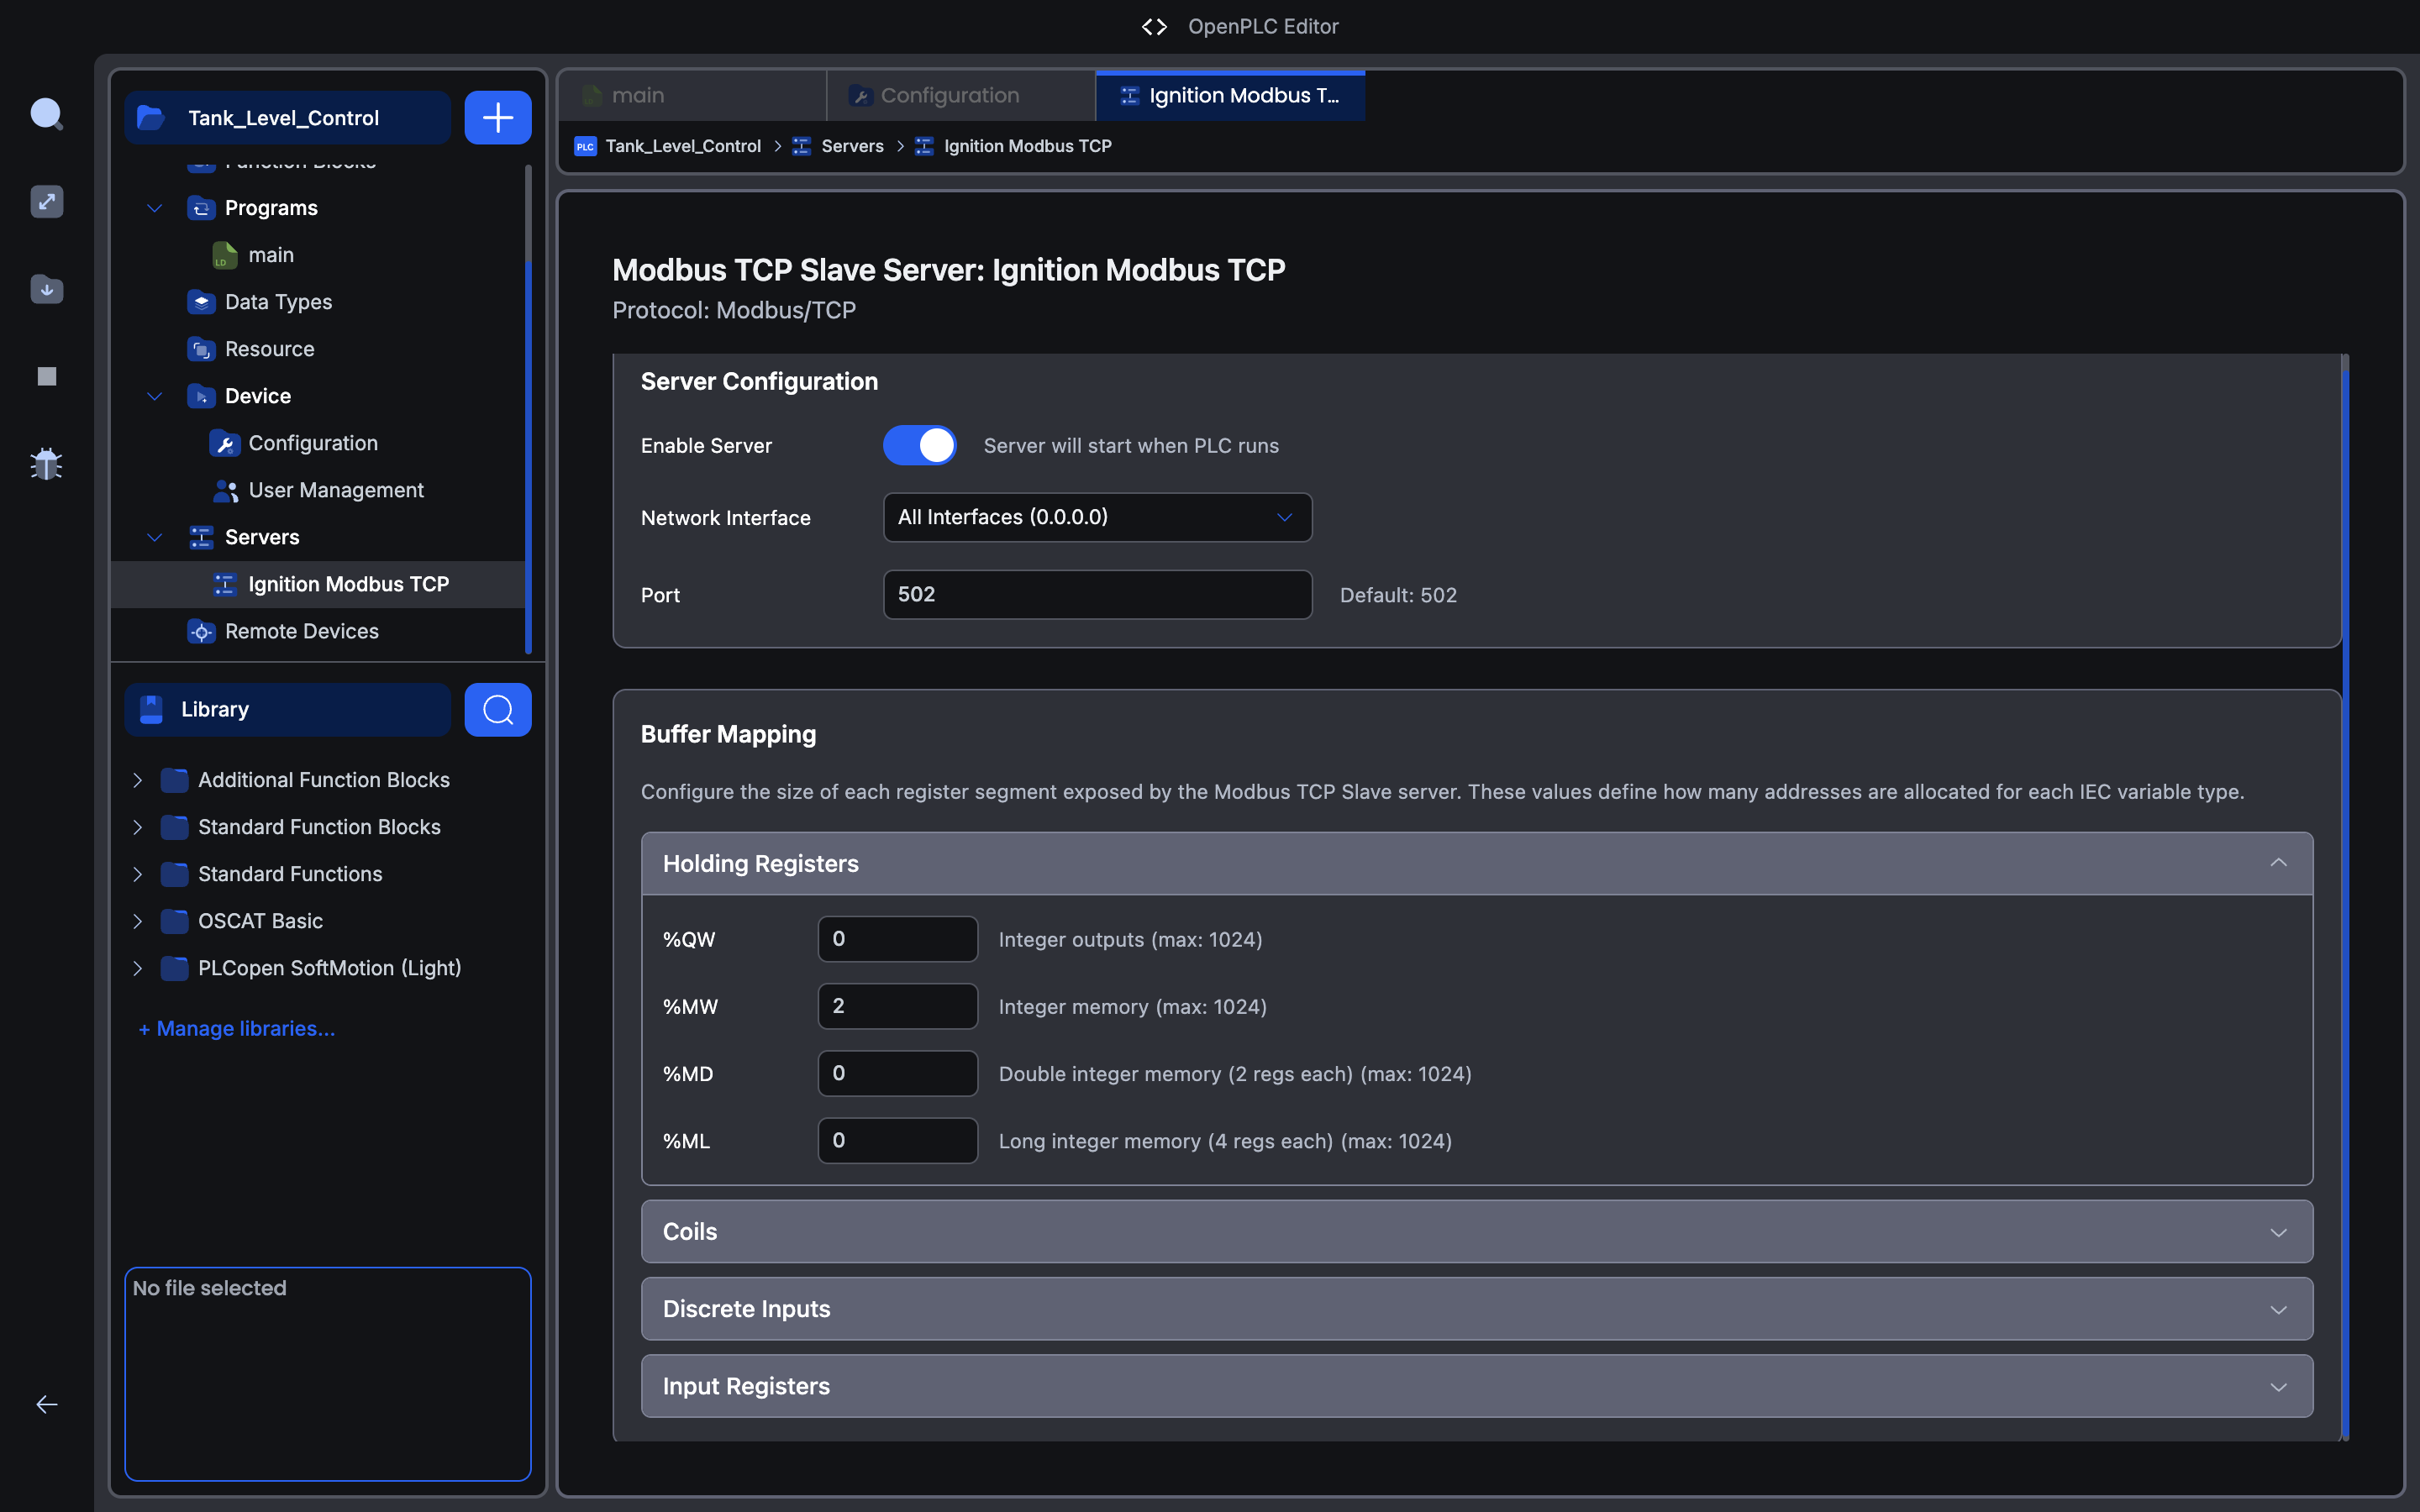Expand the OSCAT Basic library chevron
Screen dimensions: 2420x1512
(x=138, y=921)
